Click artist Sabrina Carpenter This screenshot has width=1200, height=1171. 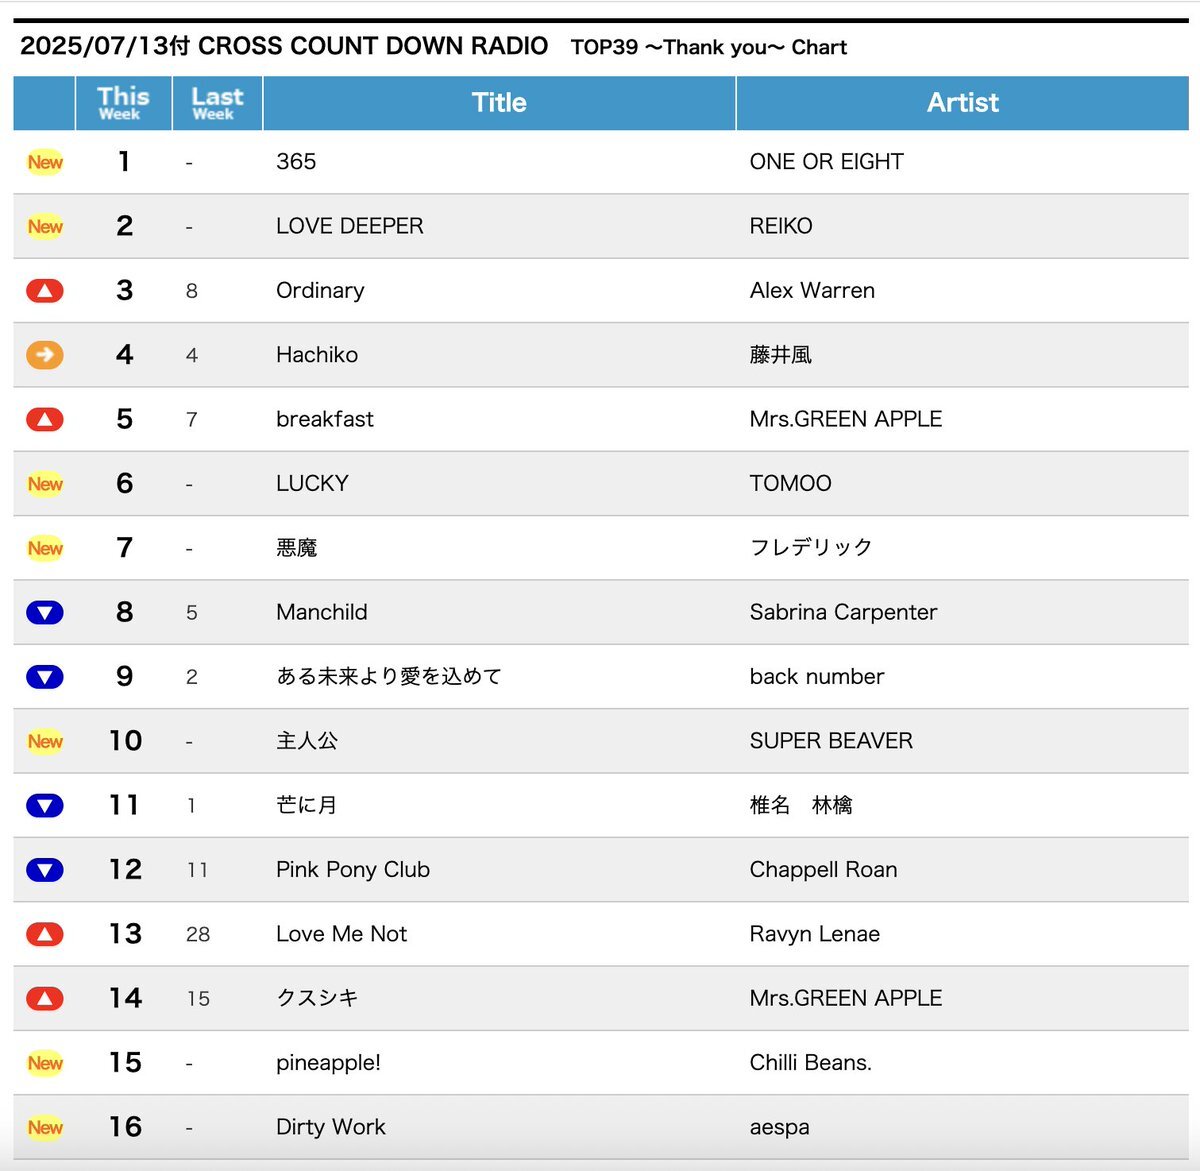click(844, 612)
